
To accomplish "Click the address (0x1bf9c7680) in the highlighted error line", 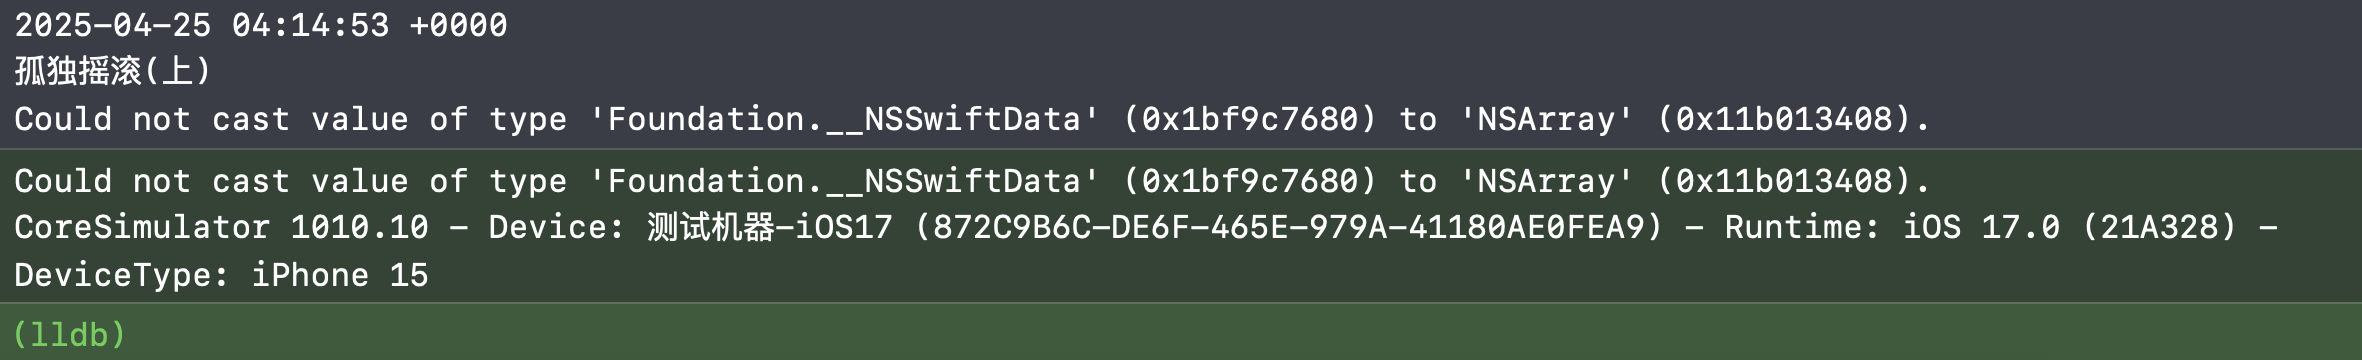I will (1250, 181).
